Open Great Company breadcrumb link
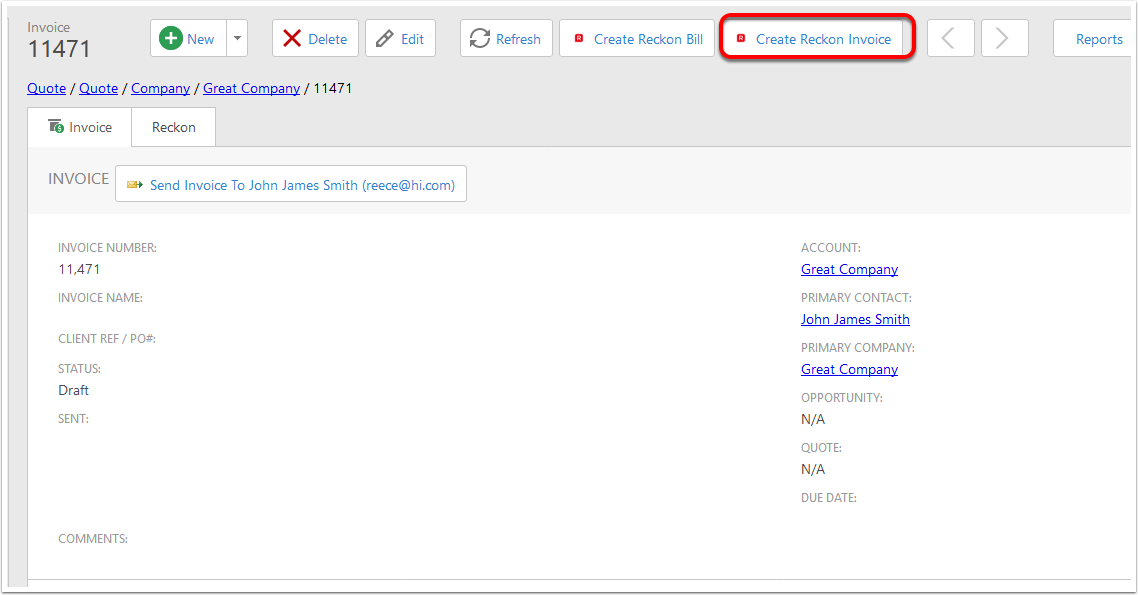1138x595 pixels. click(x=251, y=88)
